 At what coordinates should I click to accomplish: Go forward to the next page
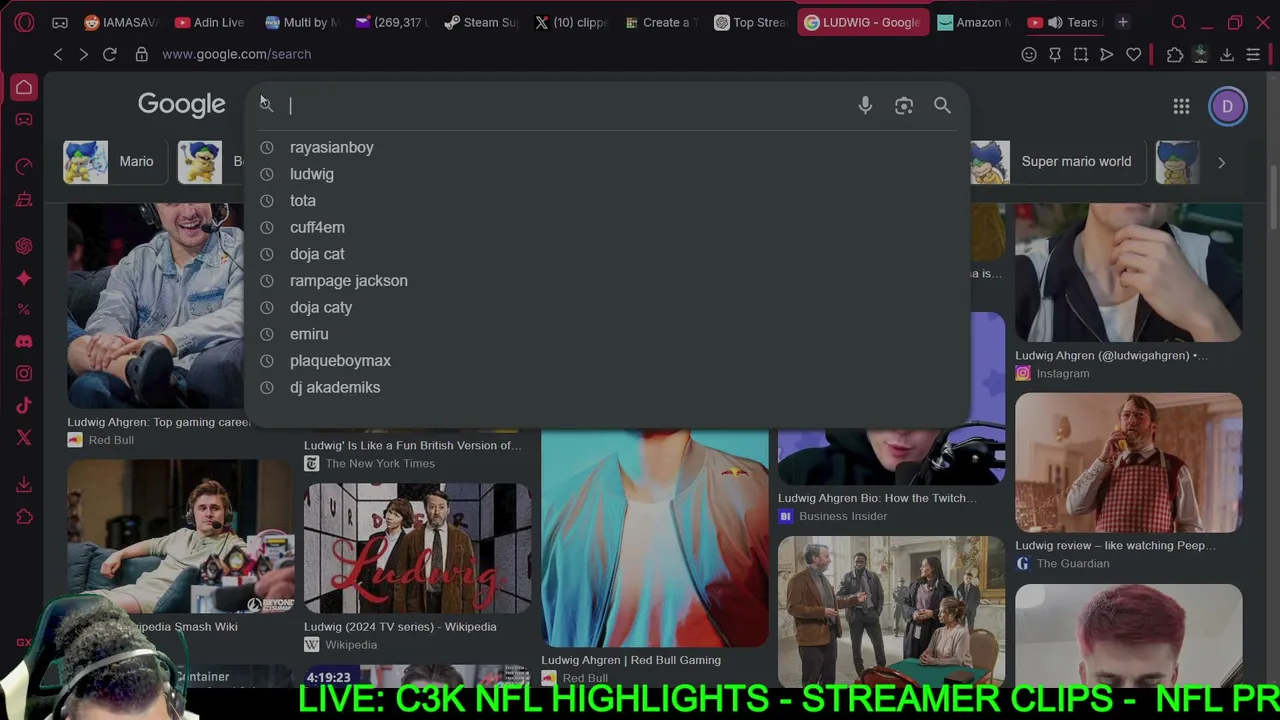(x=83, y=54)
